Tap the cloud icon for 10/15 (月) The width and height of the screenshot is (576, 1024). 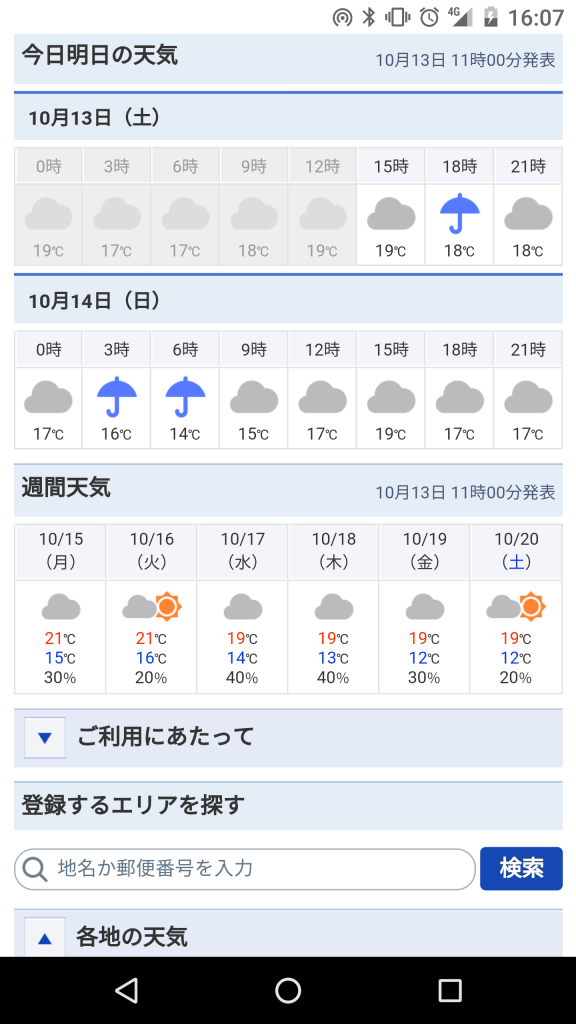pos(61,607)
